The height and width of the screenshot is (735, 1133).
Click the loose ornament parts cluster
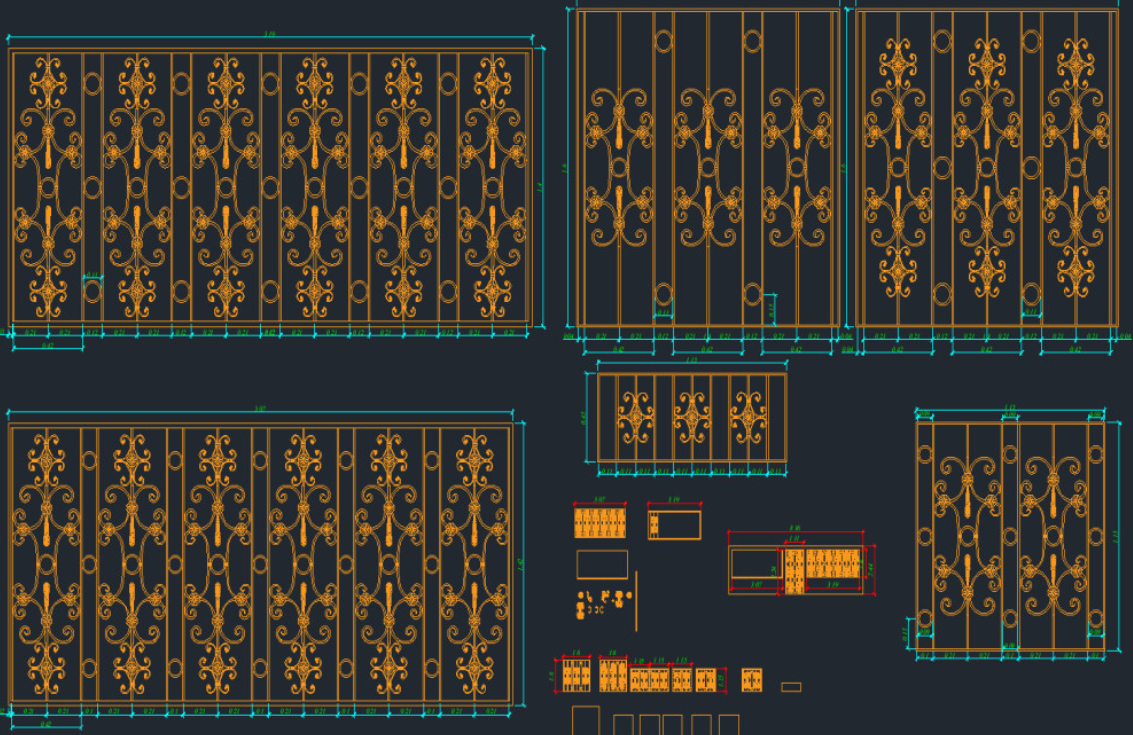604,602
